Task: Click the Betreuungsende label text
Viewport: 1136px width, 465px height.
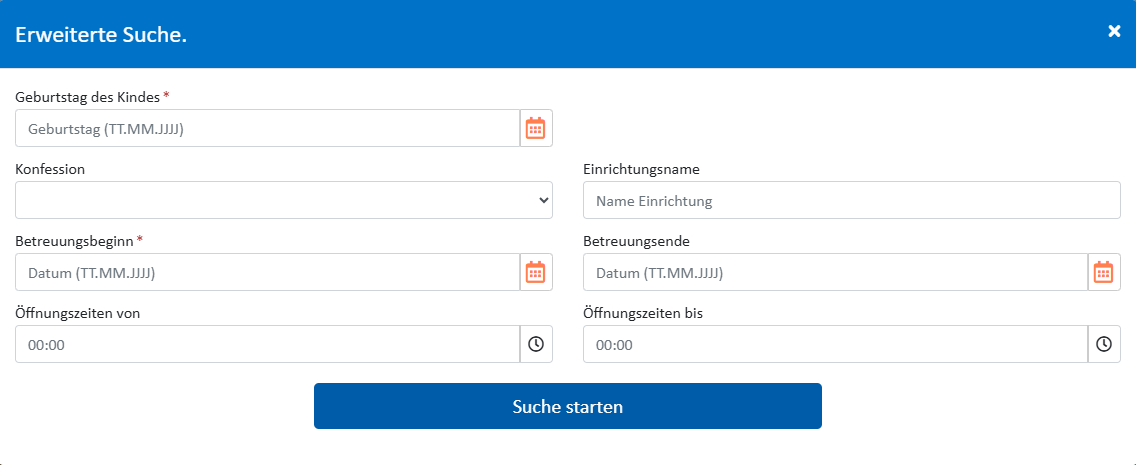Action: [x=636, y=241]
